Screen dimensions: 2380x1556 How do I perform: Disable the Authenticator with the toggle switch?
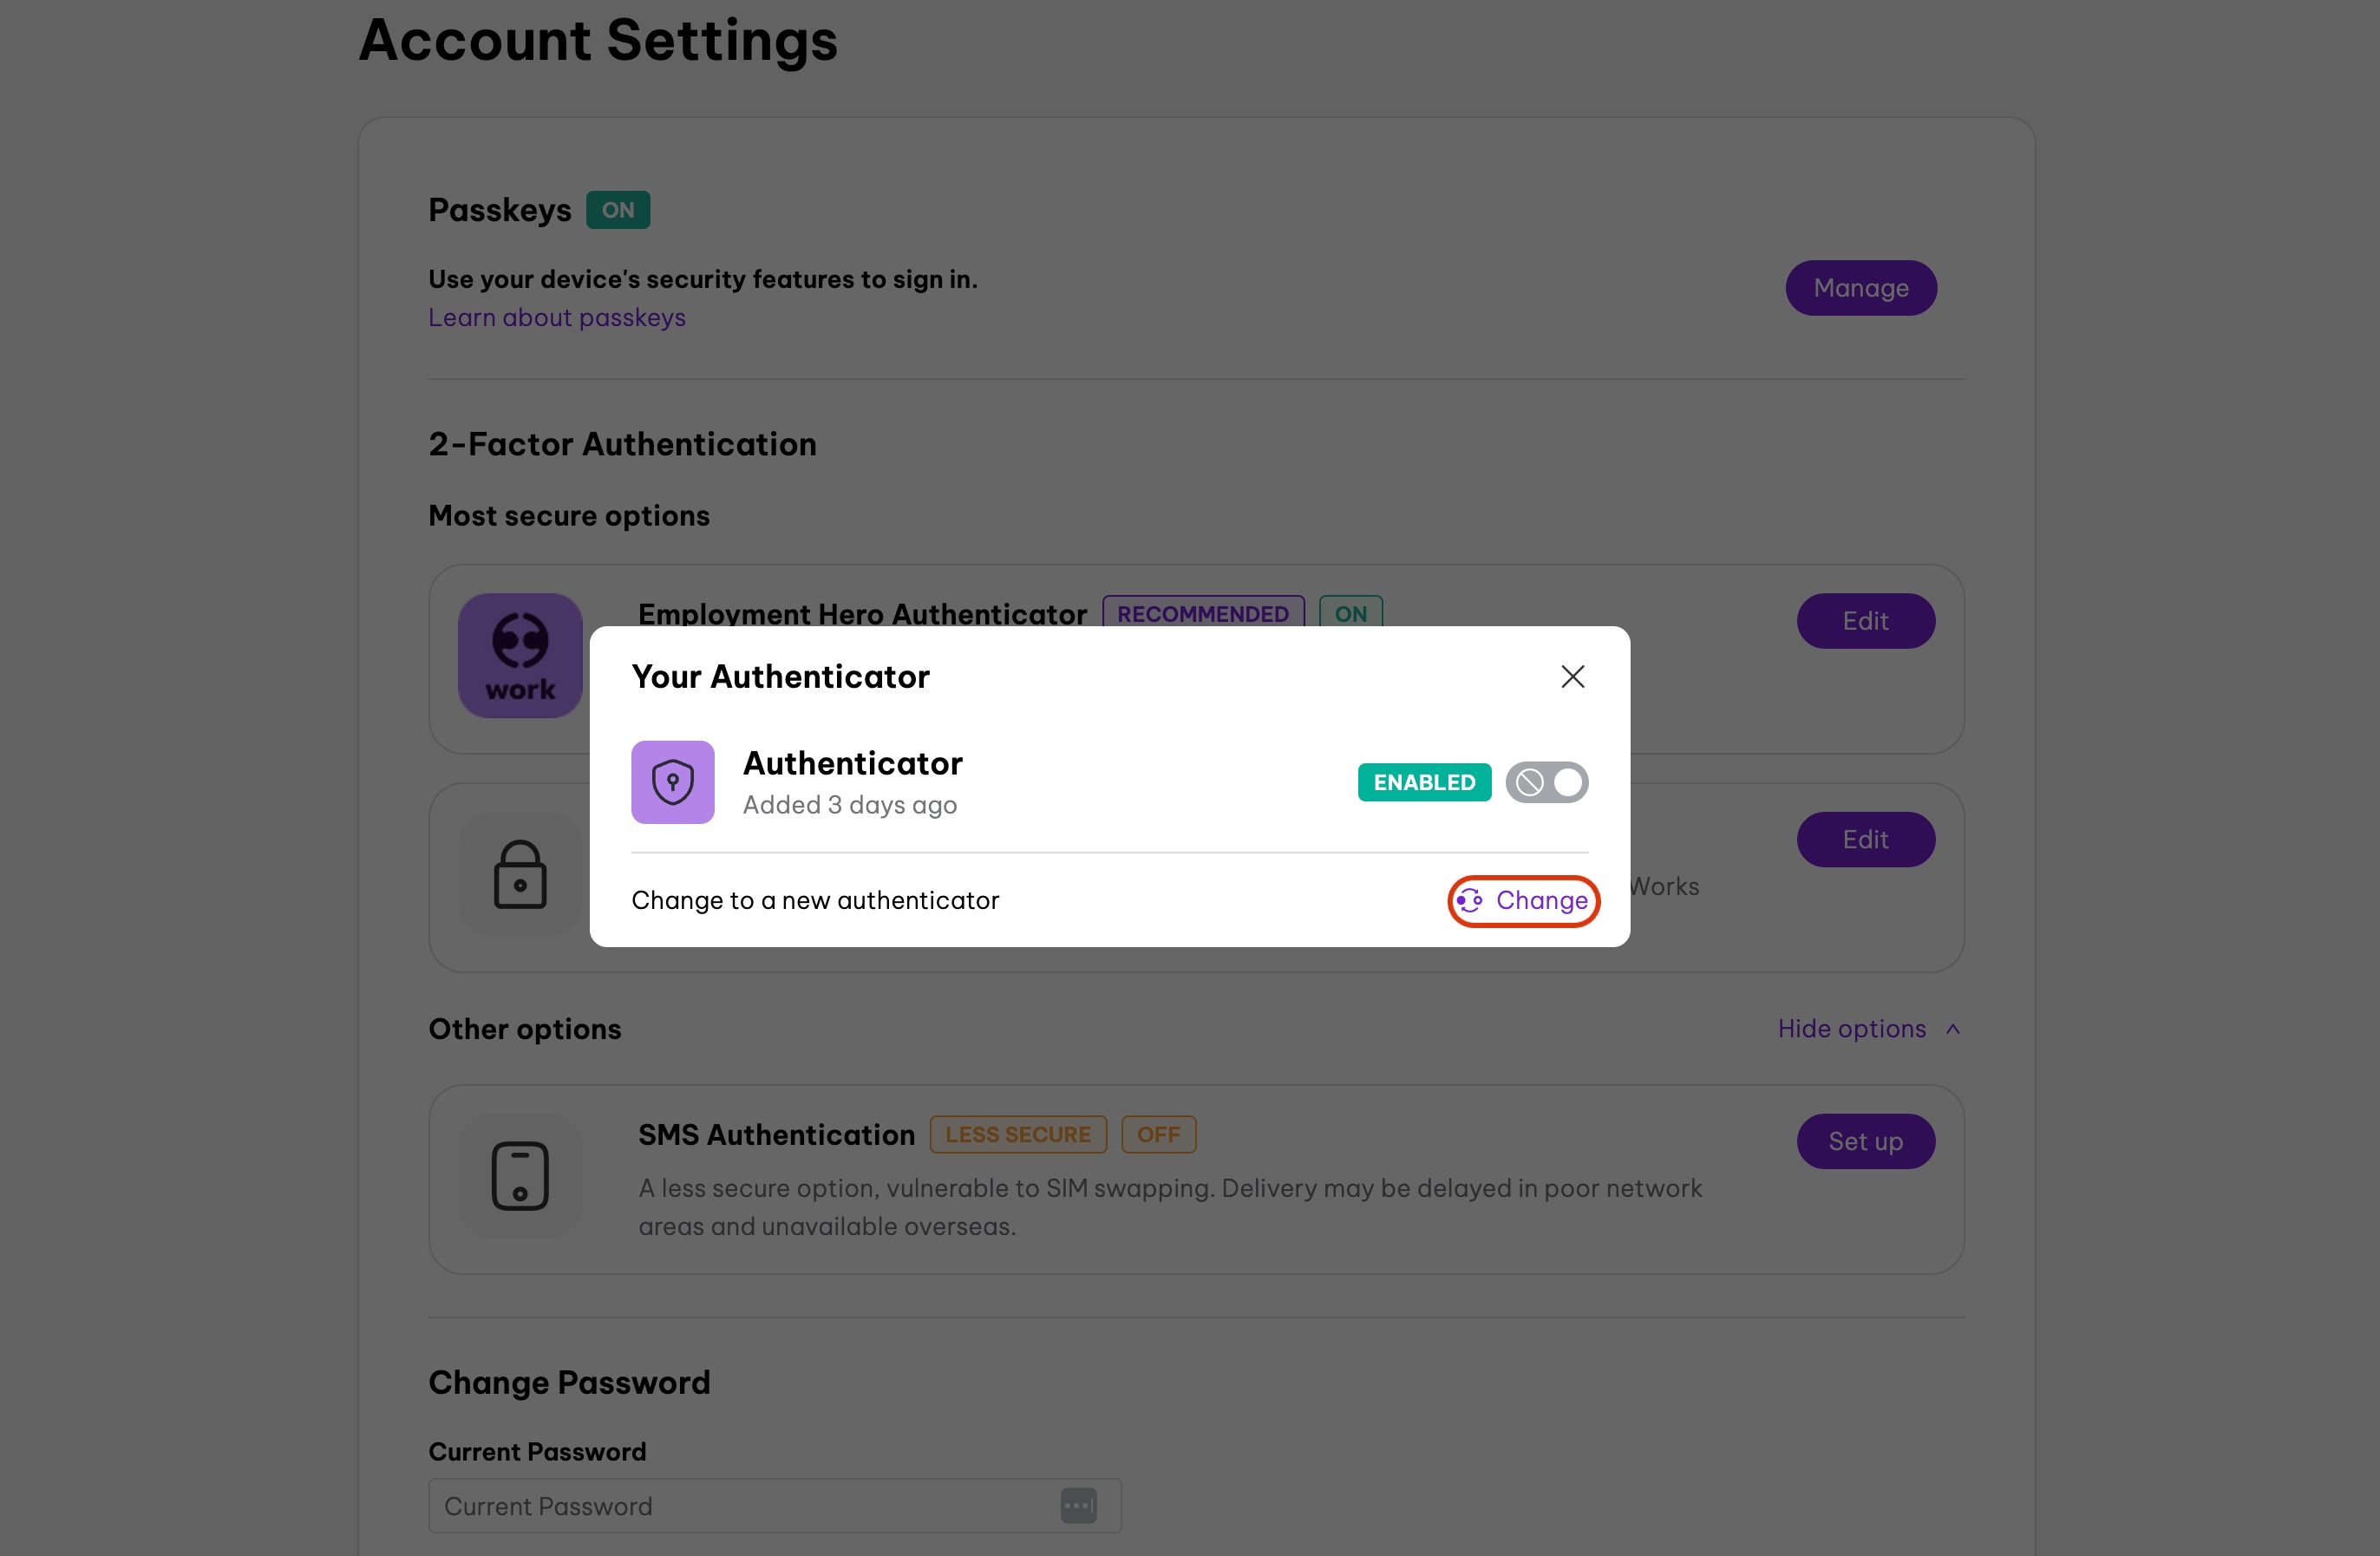coord(1547,782)
